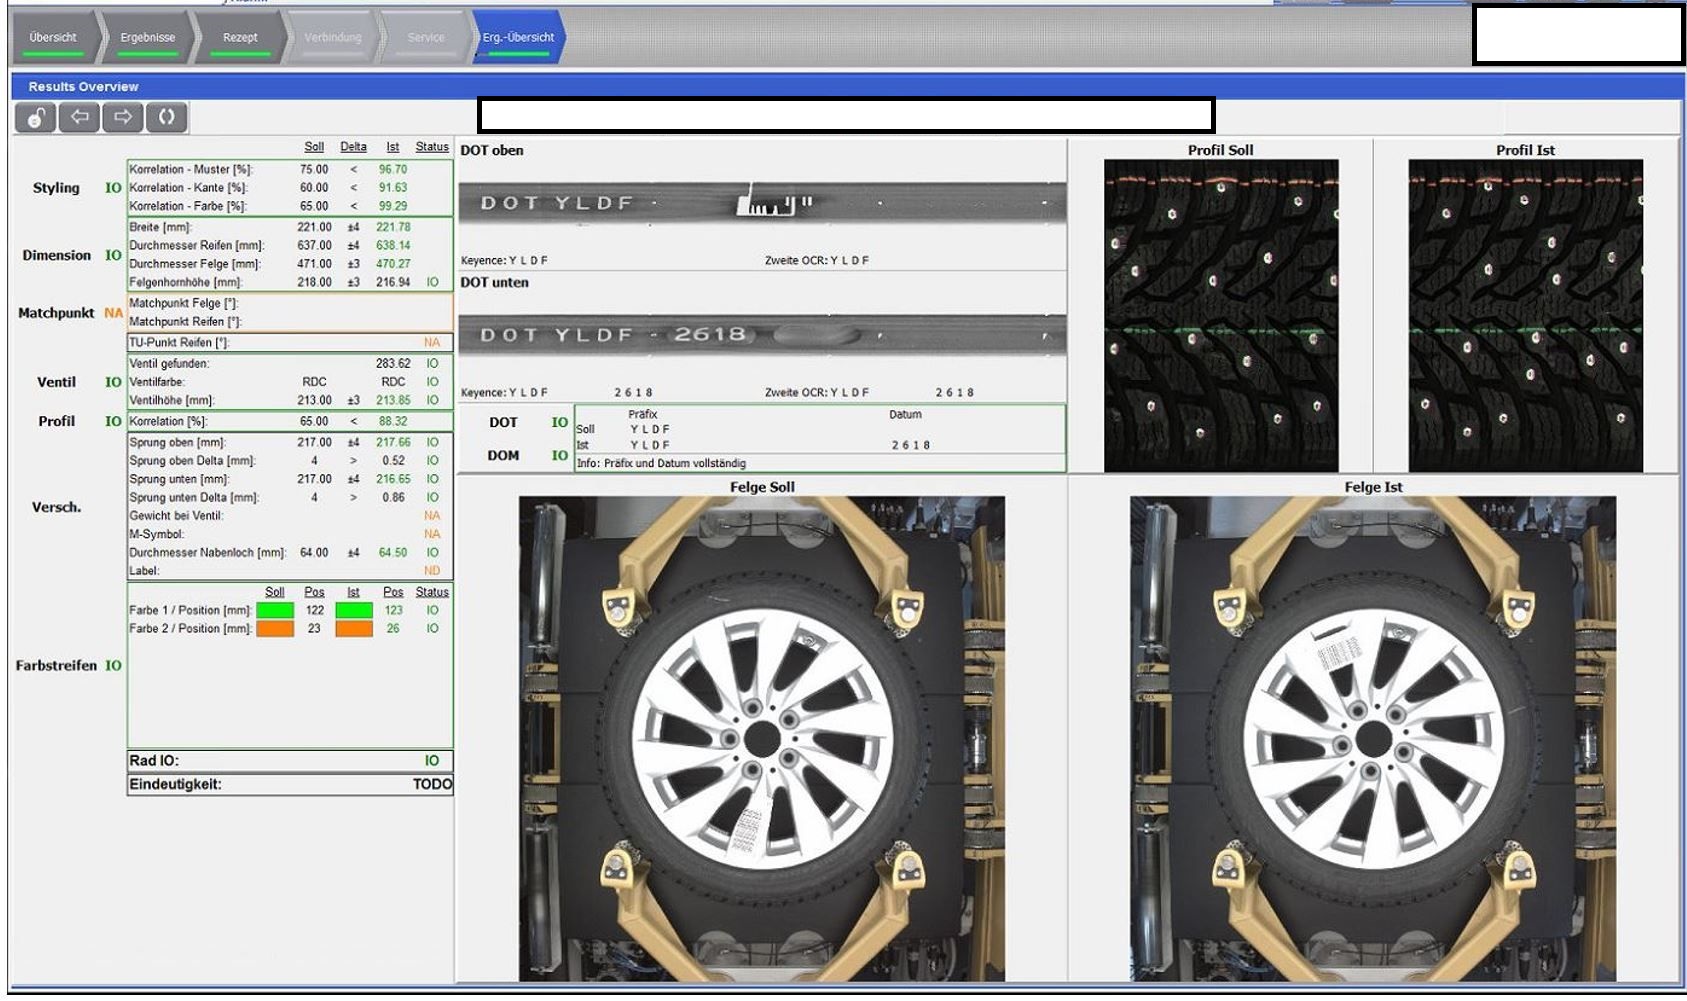
Task: Open the Service tab
Action: (426, 38)
